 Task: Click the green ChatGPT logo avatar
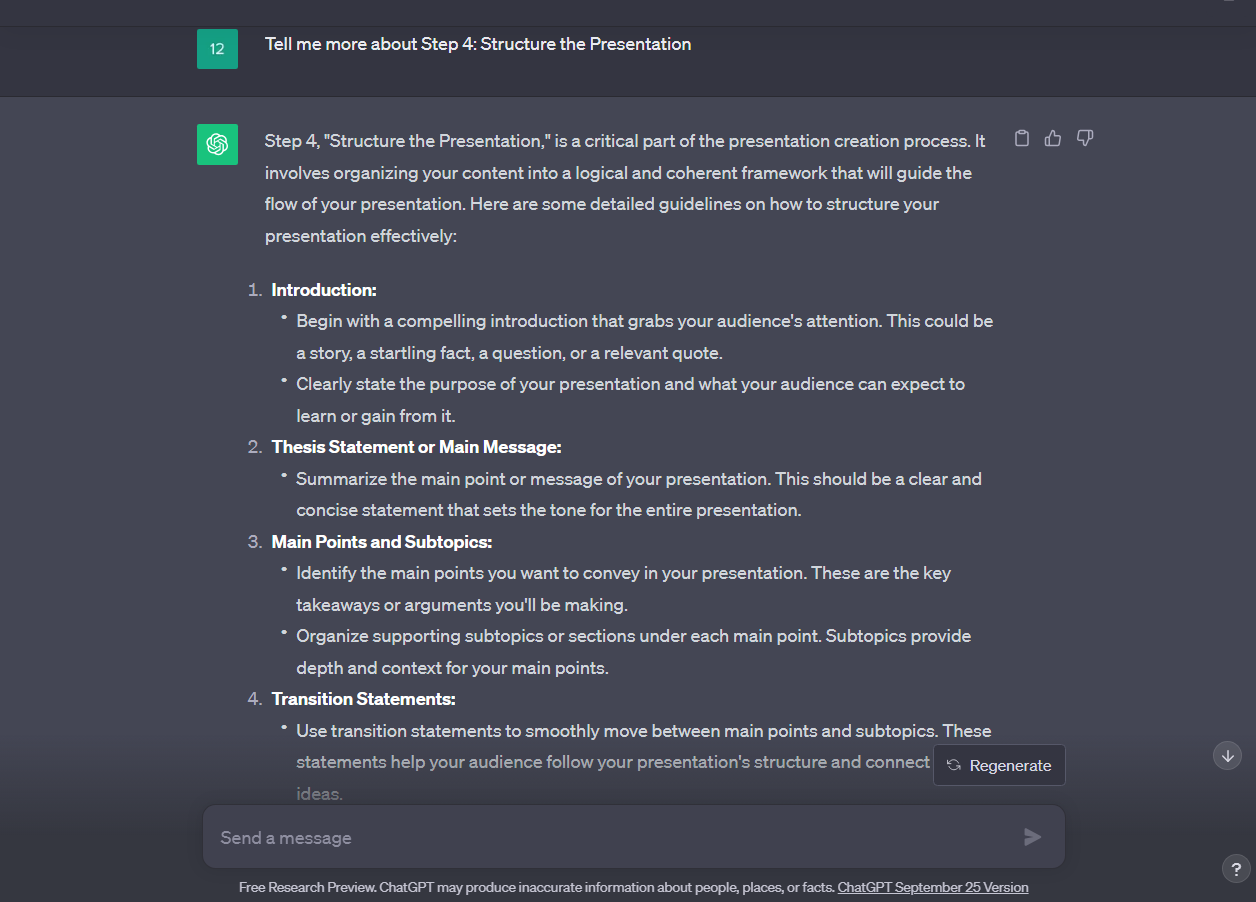pos(217,144)
